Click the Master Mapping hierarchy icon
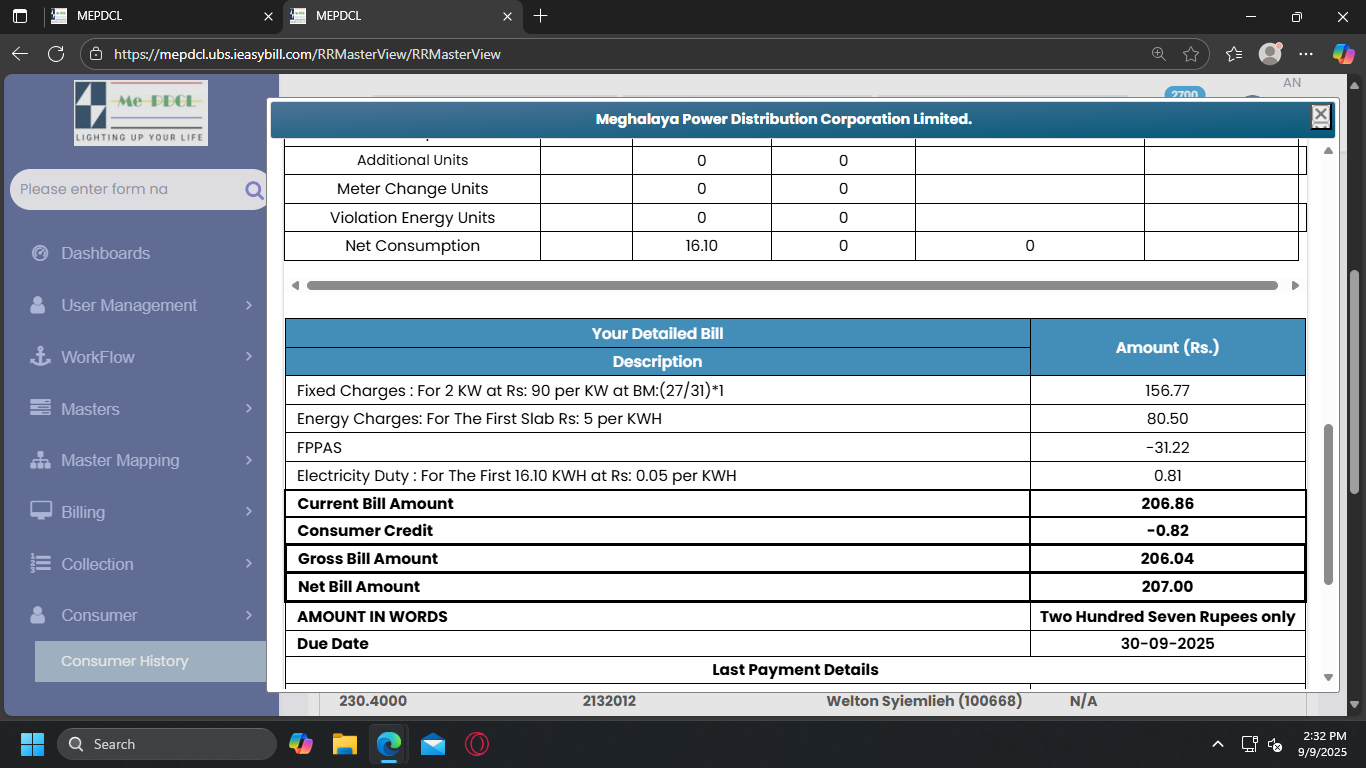Screen dimensions: 1366x768 [40, 460]
